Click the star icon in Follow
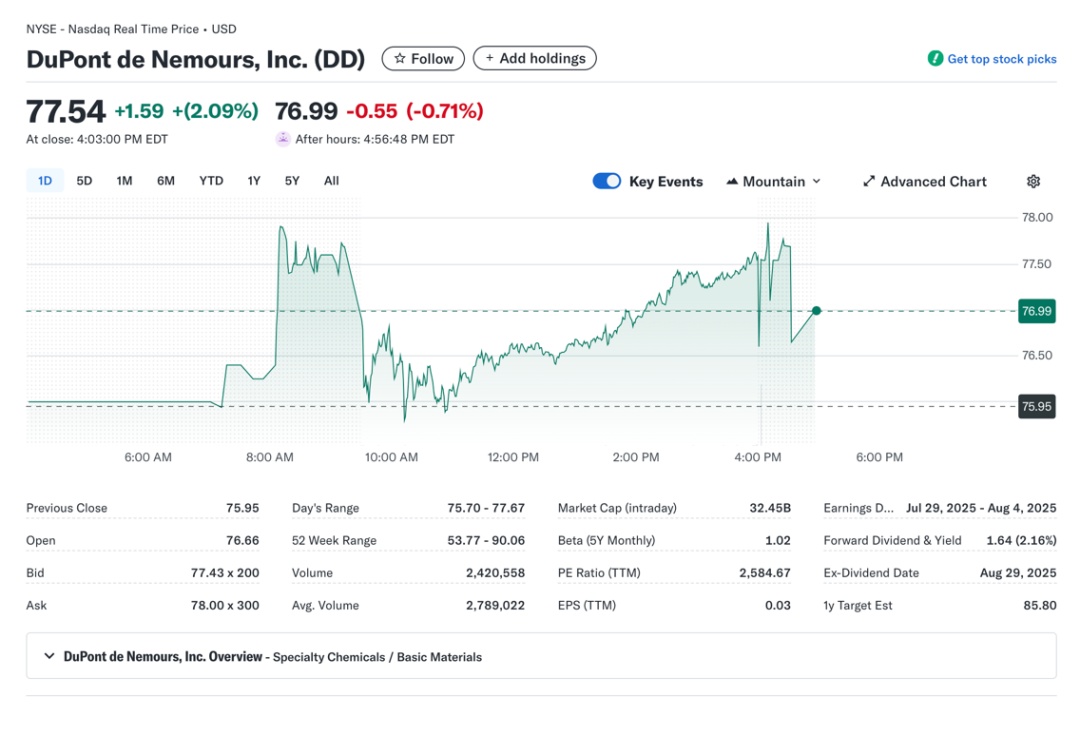This screenshot has width=1080, height=736. tap(399, 59)
